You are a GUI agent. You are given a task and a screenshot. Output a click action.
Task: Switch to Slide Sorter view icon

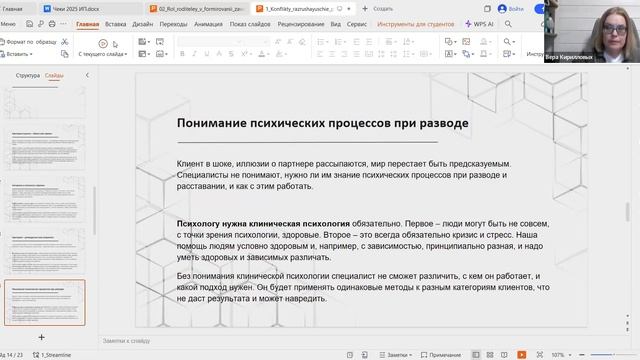click(490, 355)
